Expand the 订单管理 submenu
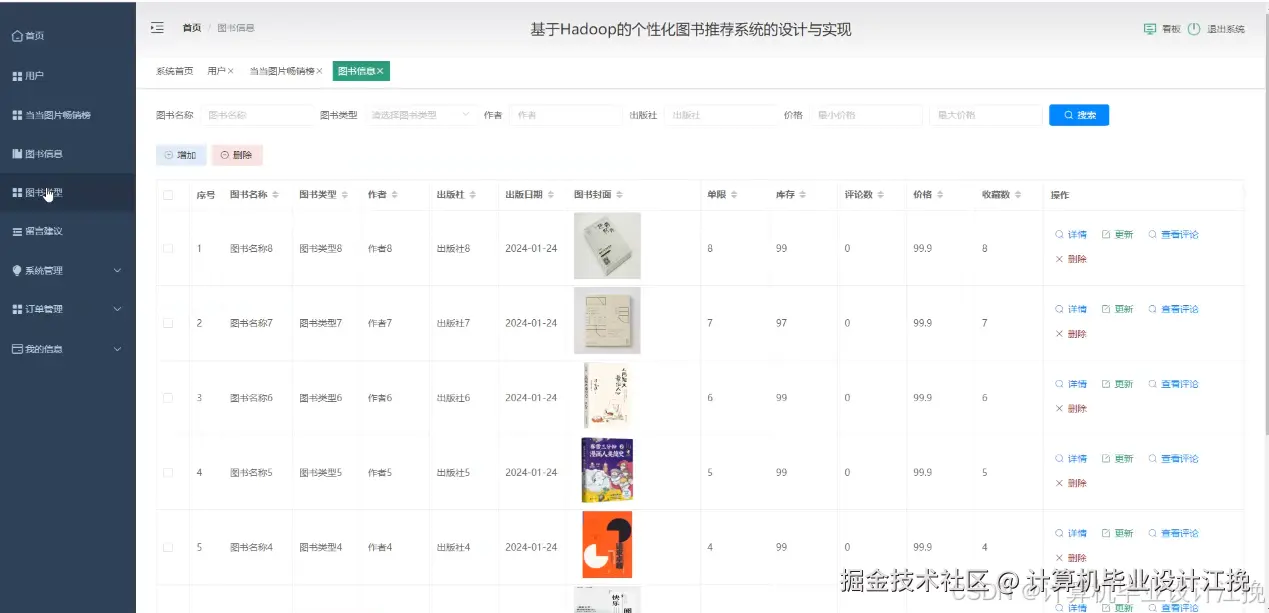 pos(117,309)
